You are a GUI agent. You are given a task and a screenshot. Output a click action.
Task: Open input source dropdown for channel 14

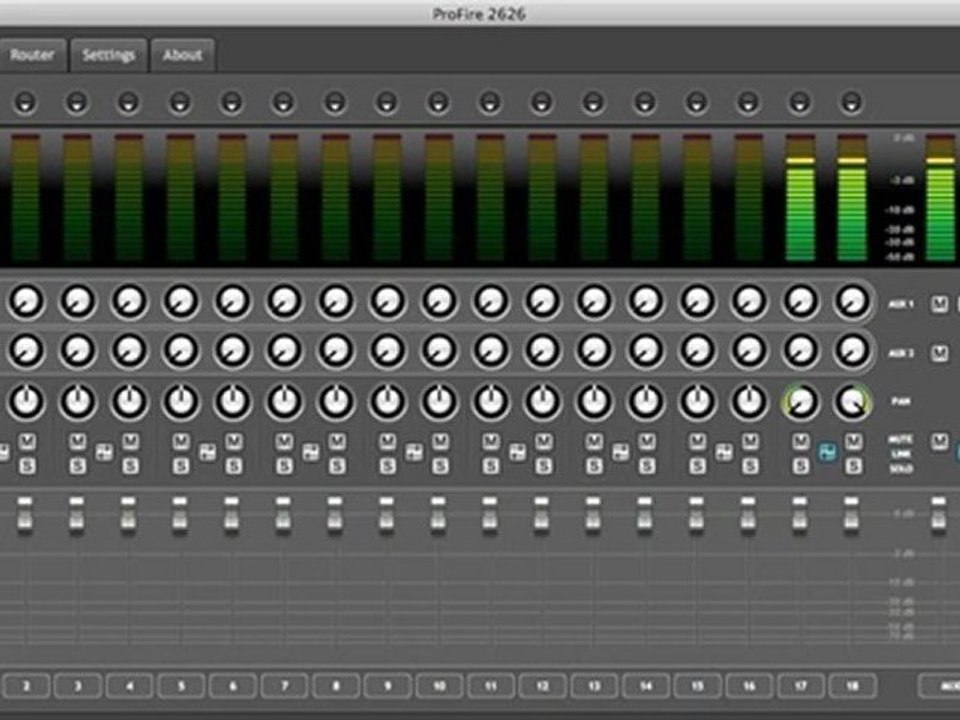point(645,102)
